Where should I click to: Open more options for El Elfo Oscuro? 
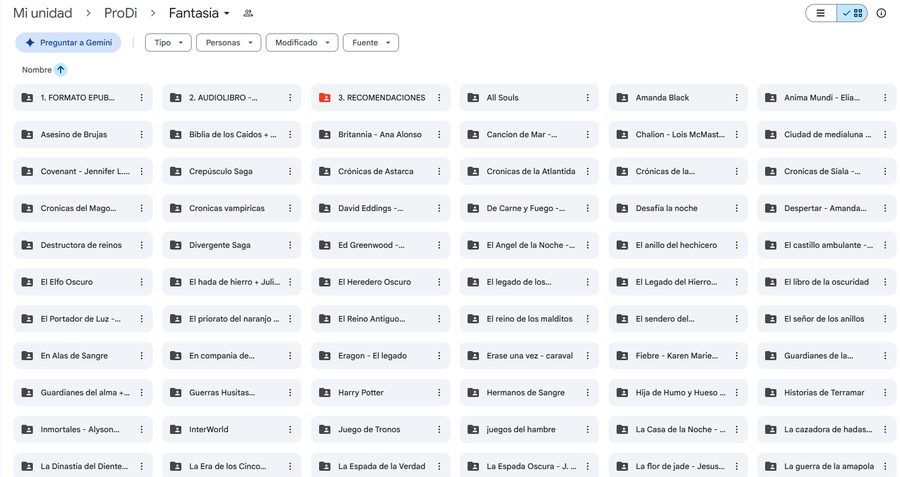142,282
